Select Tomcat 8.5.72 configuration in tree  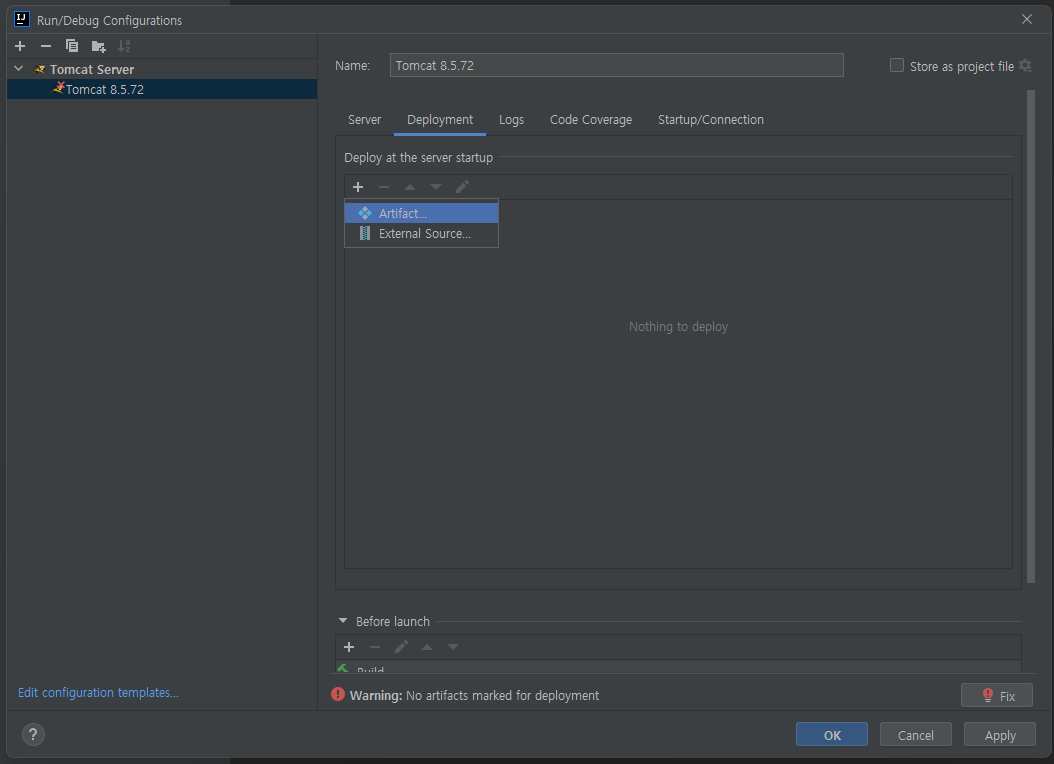(x=162, y=89)
